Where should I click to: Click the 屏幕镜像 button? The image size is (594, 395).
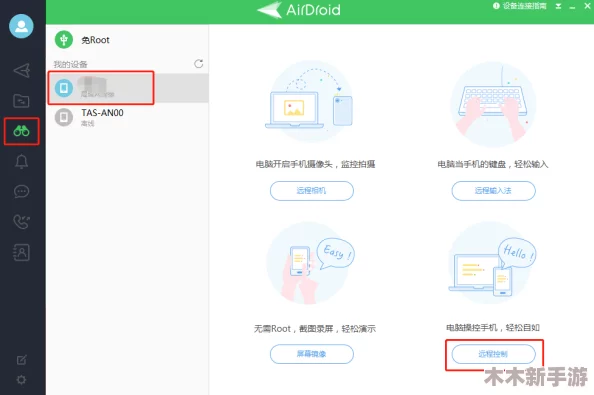click(311, 354)
